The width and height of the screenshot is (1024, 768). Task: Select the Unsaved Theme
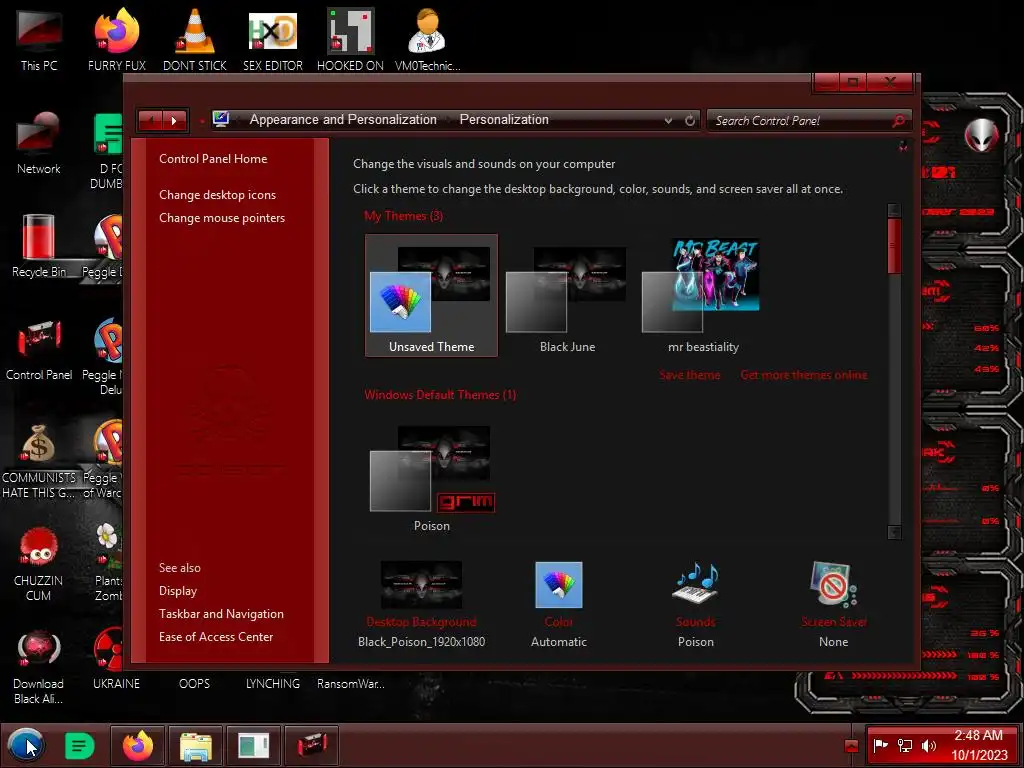[431, 296]
